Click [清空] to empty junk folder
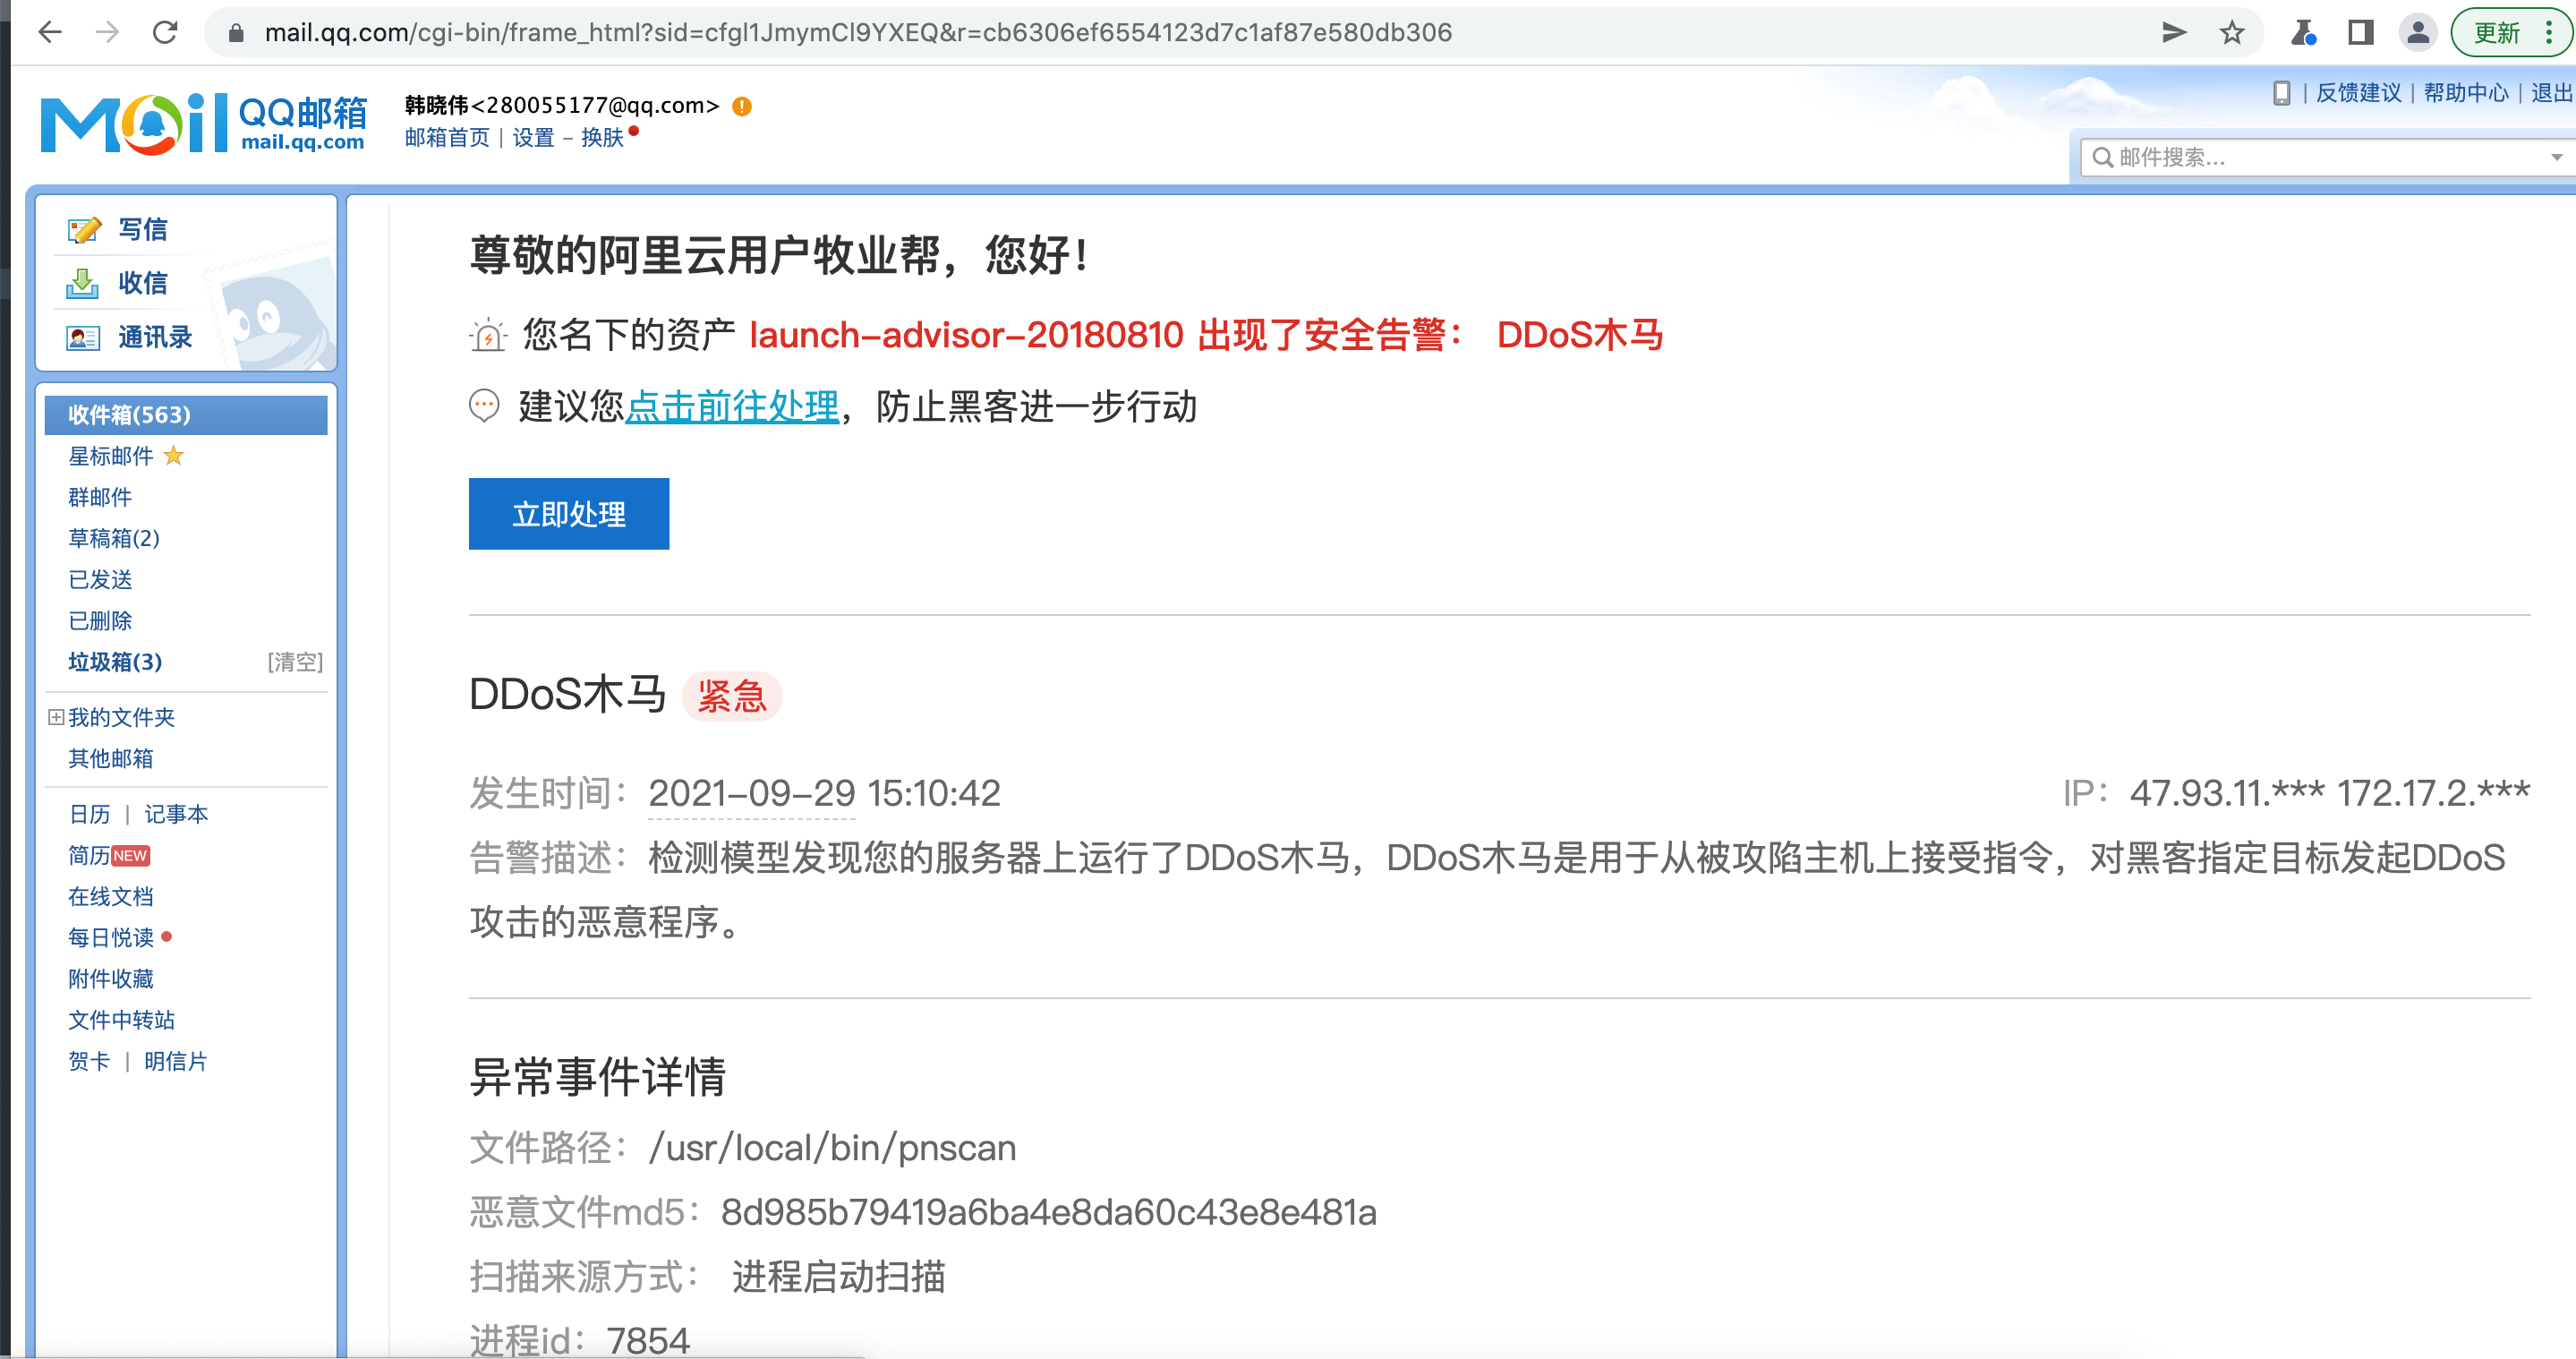 point(295,661)
